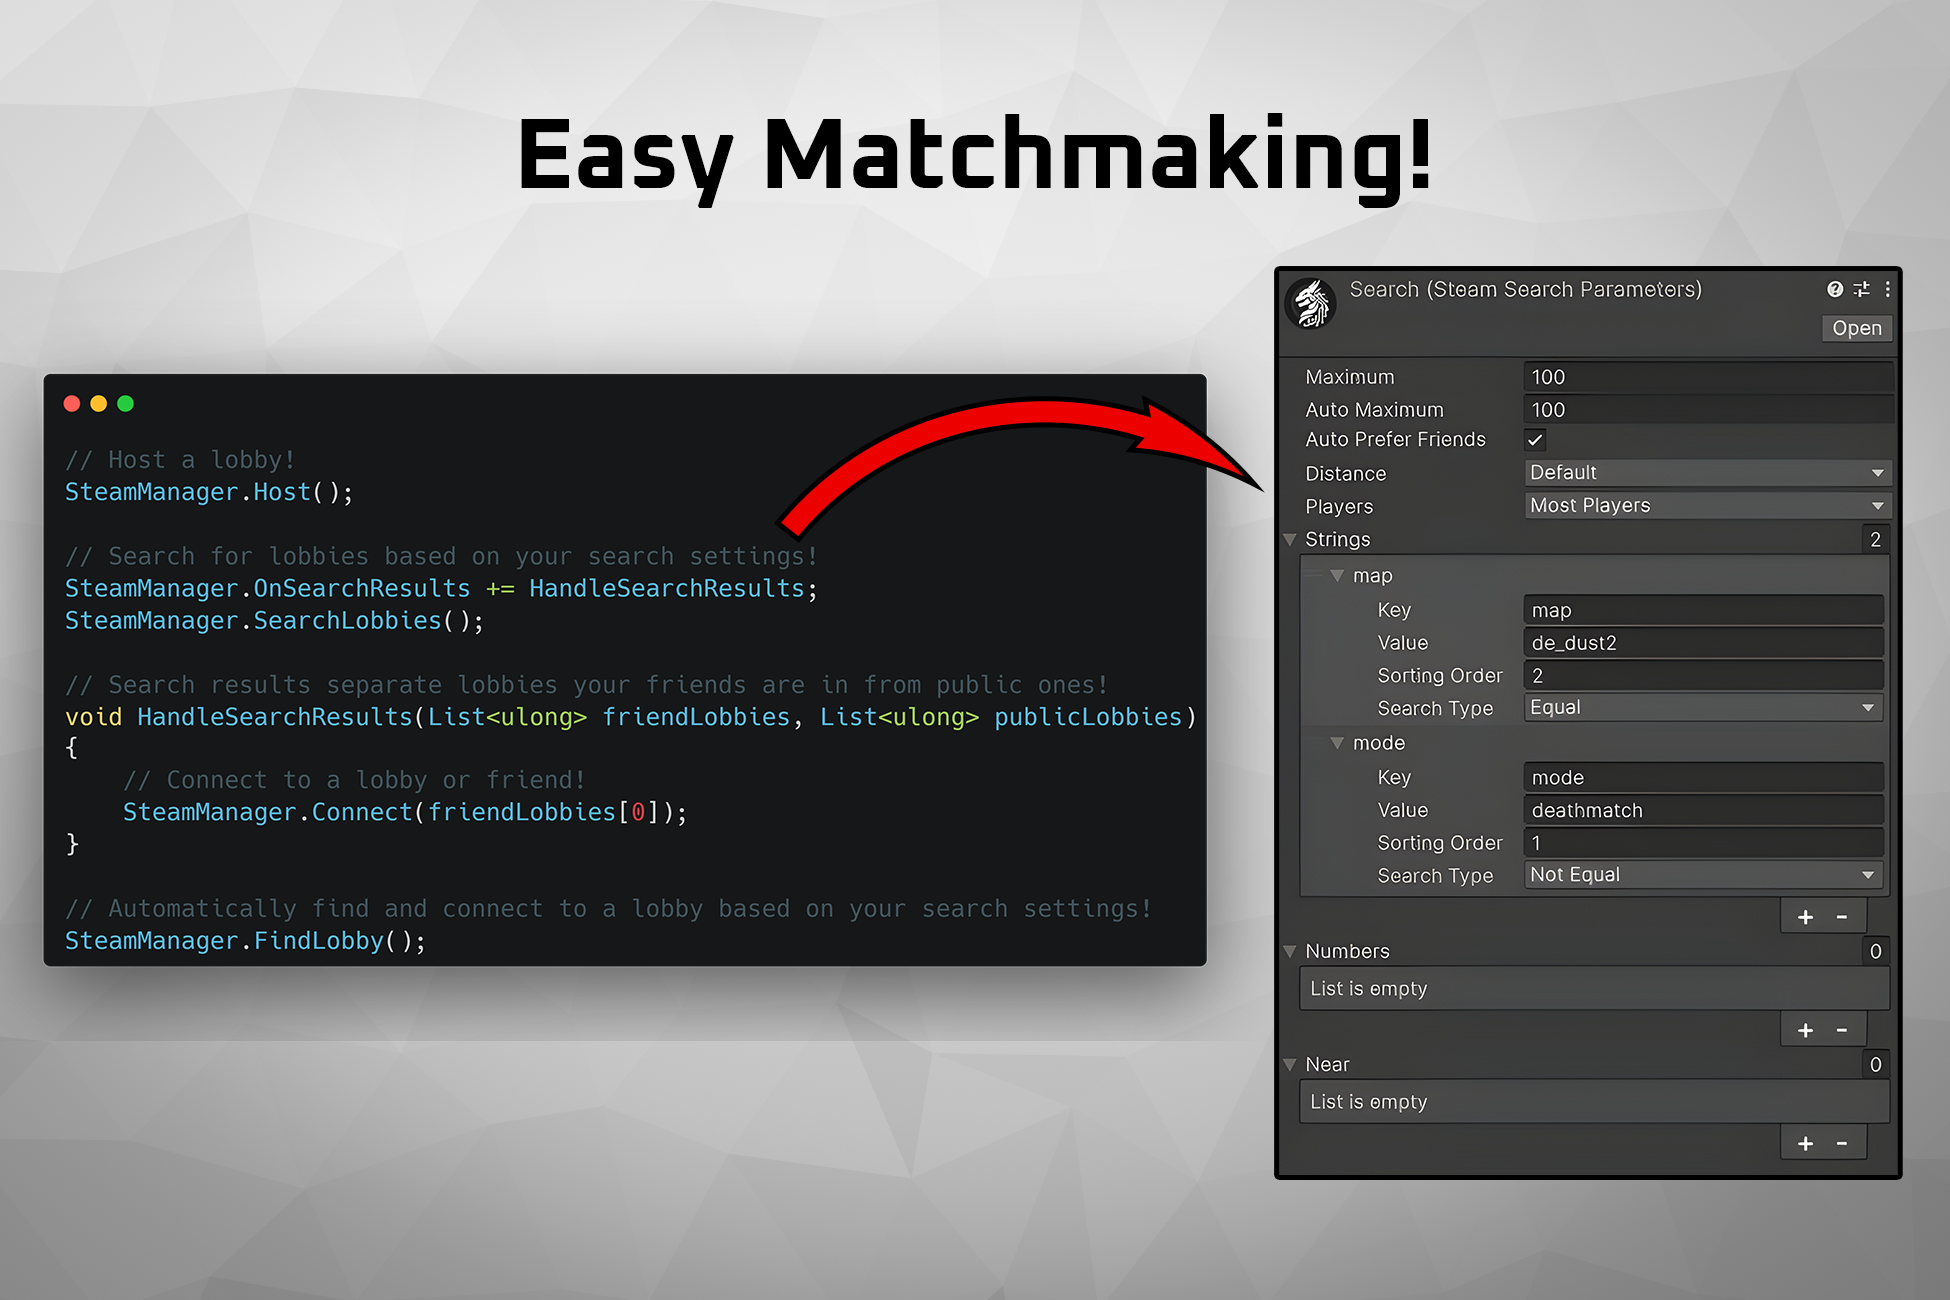
Task: Click plus under the empty Near list
Action: tap(1805, 1142)
